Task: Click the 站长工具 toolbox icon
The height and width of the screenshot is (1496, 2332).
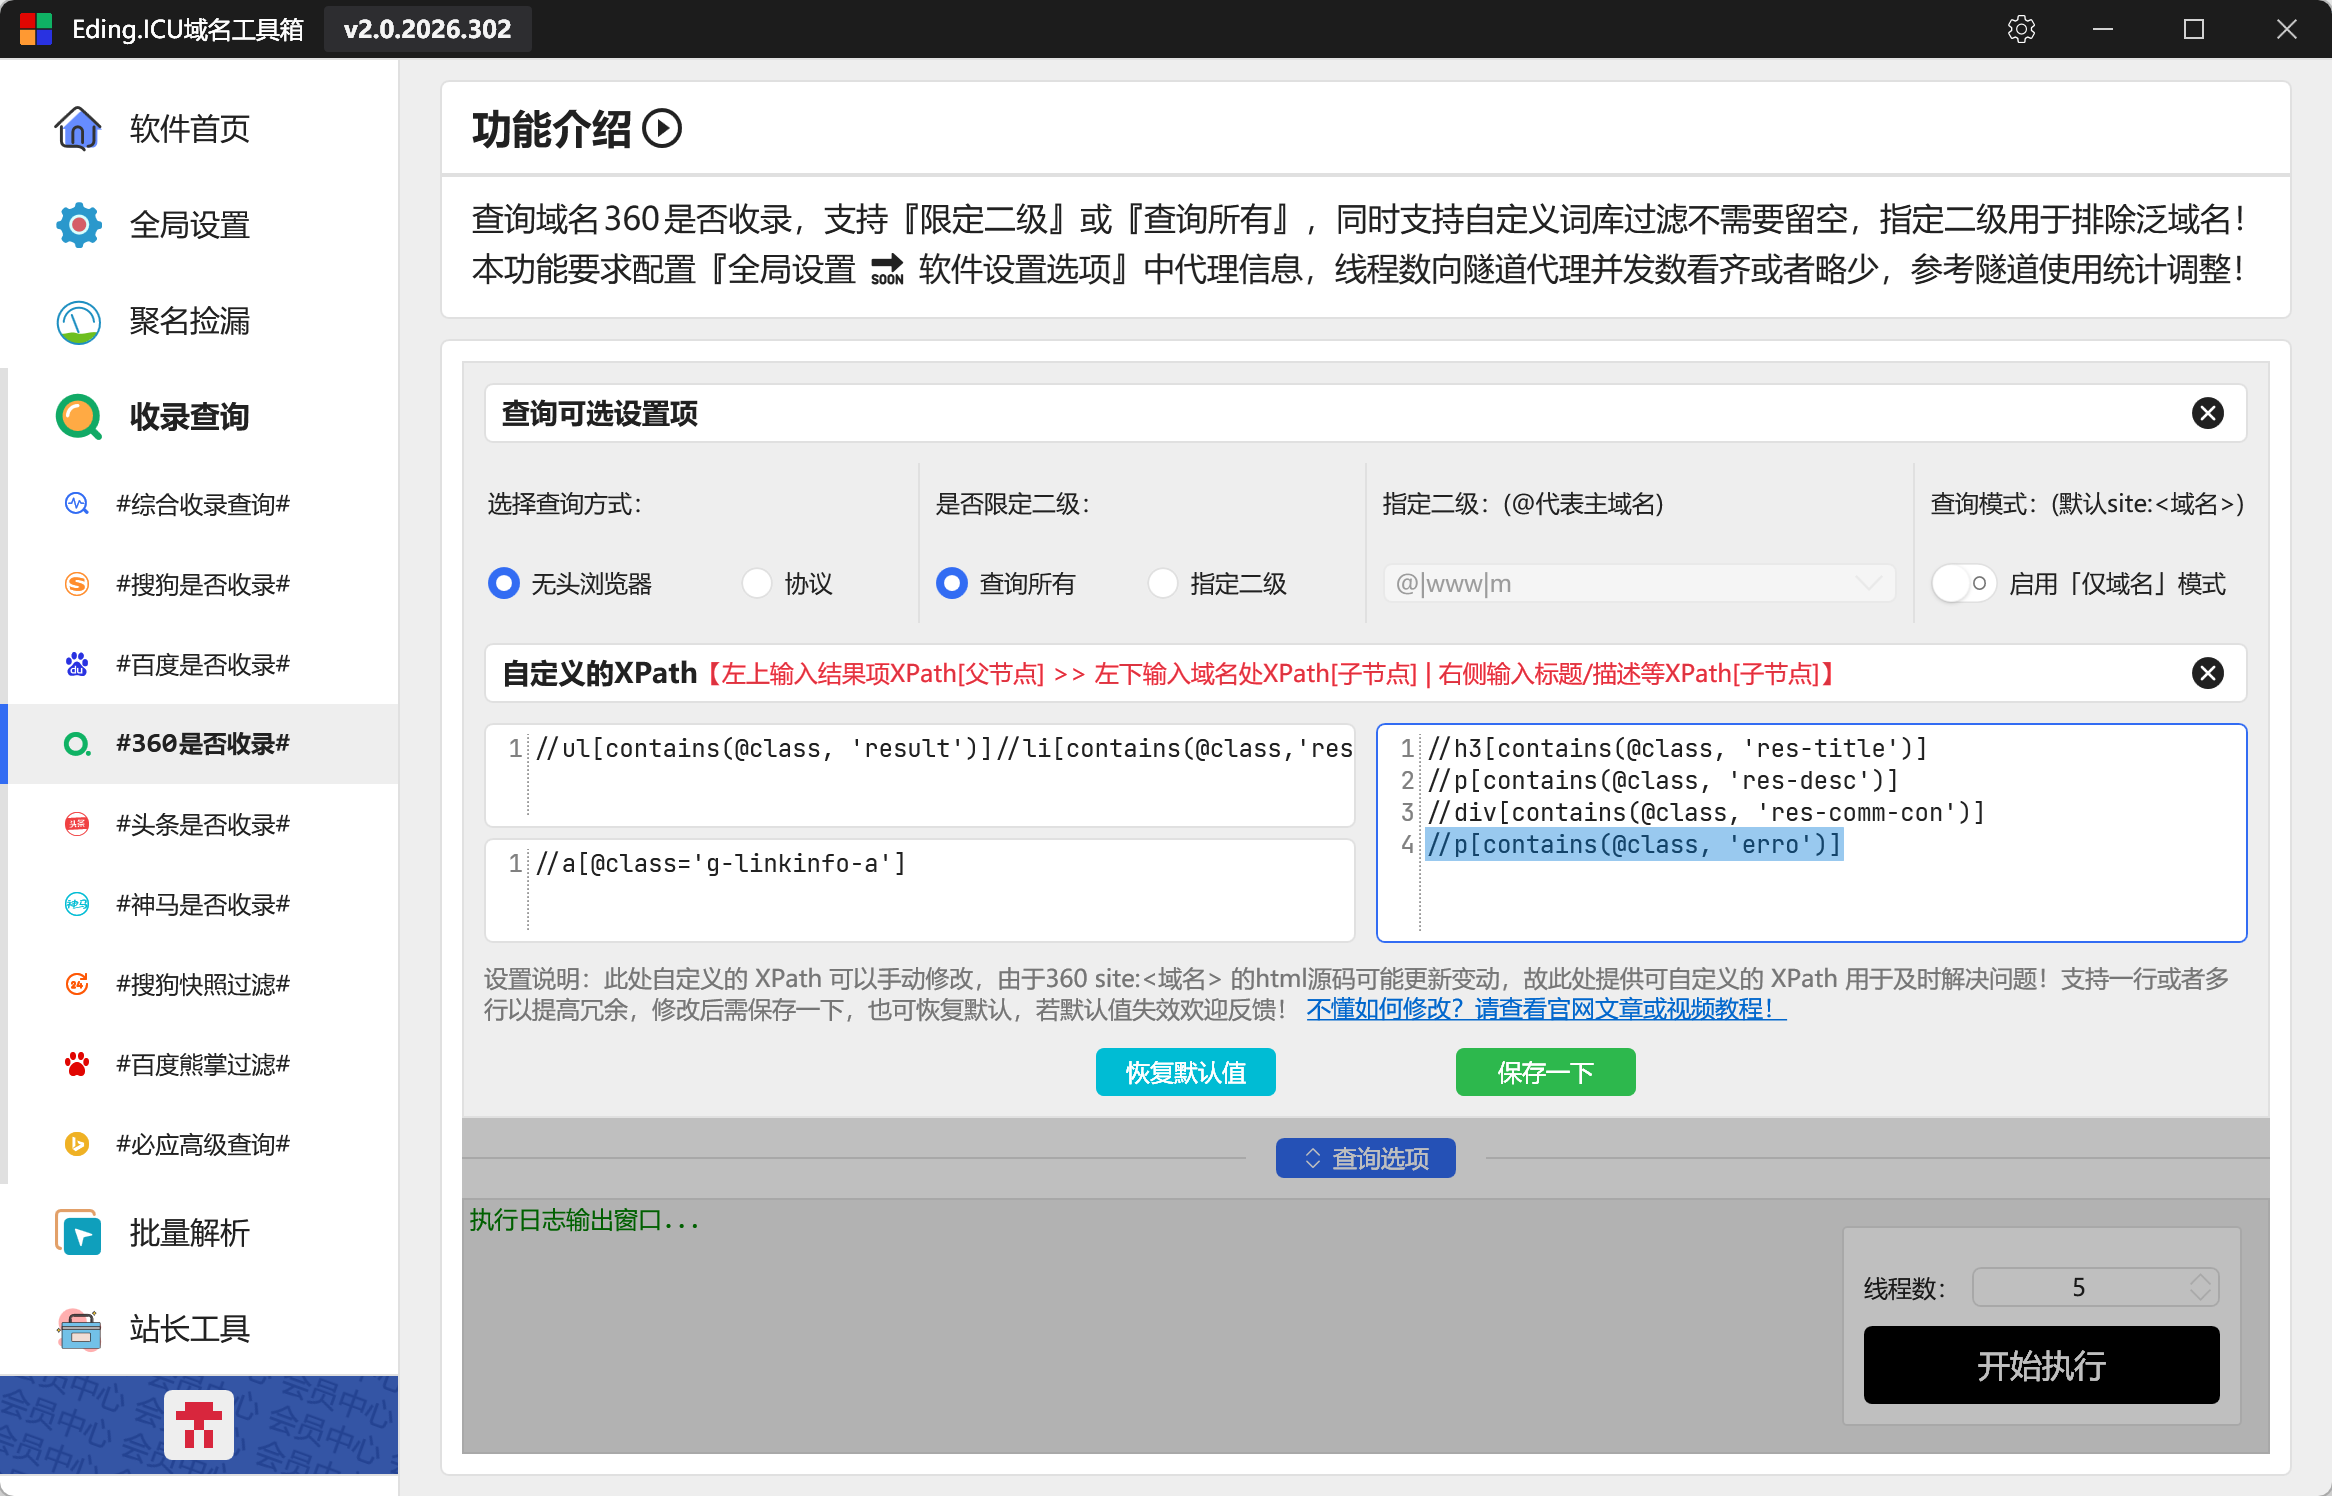Action: (x=78, y=1329)
